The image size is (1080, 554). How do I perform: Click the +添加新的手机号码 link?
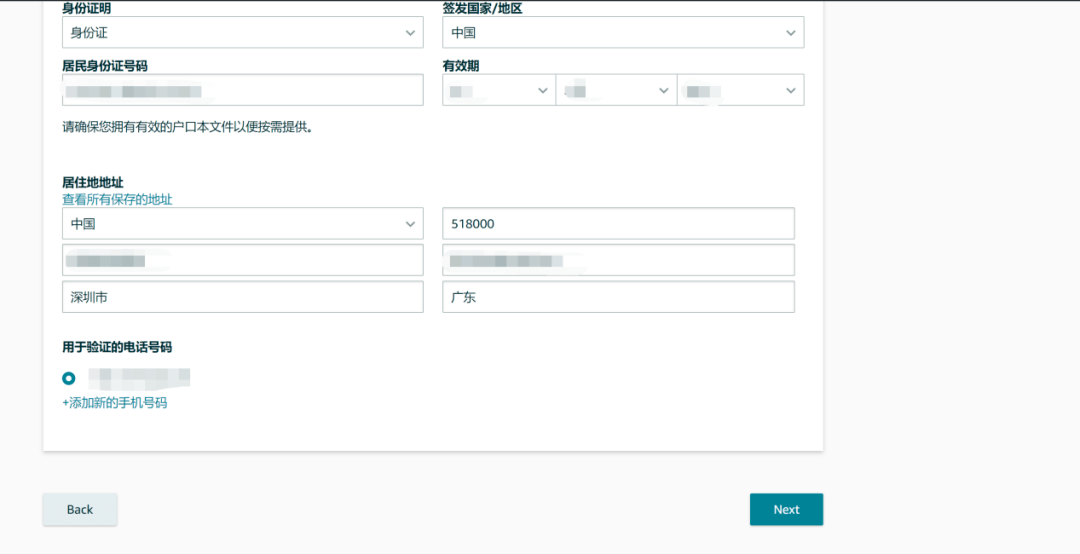click(x=114, y=403)
